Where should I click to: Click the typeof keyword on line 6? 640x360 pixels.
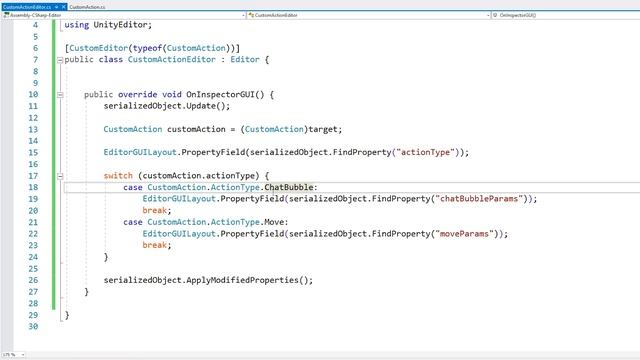tap(147, 48)
